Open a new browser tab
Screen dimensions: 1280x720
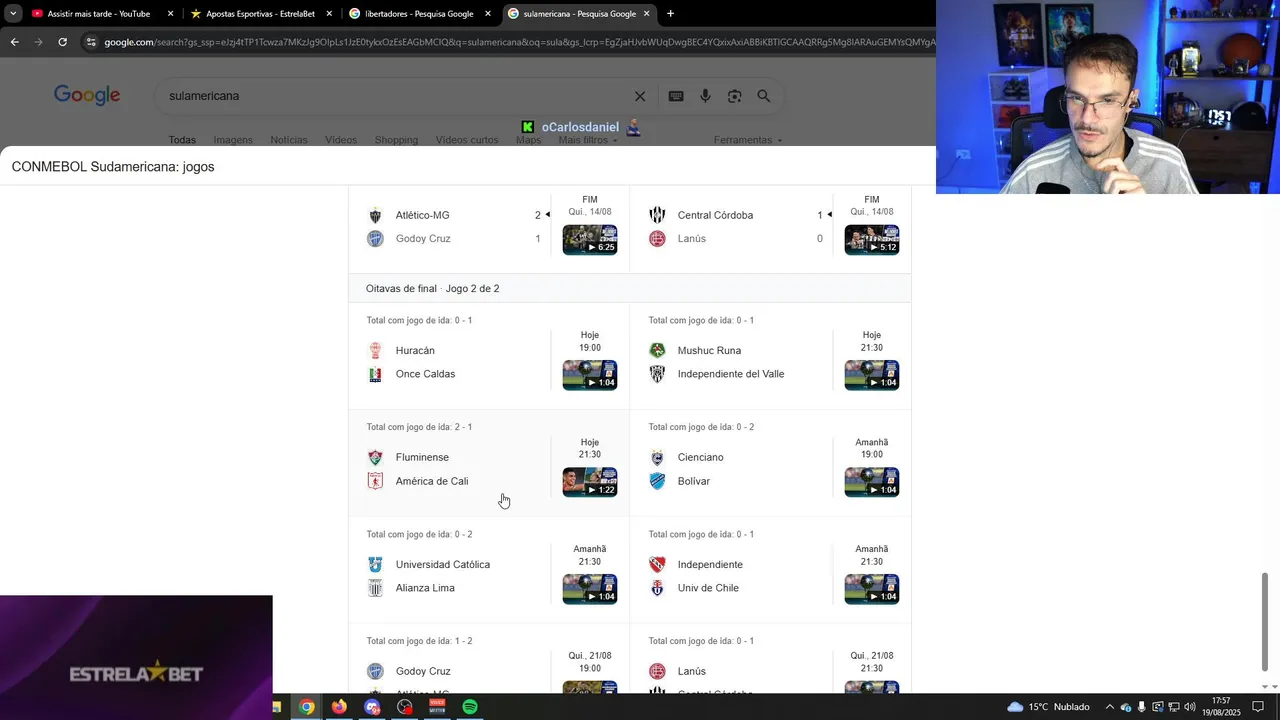click(670, 14)
